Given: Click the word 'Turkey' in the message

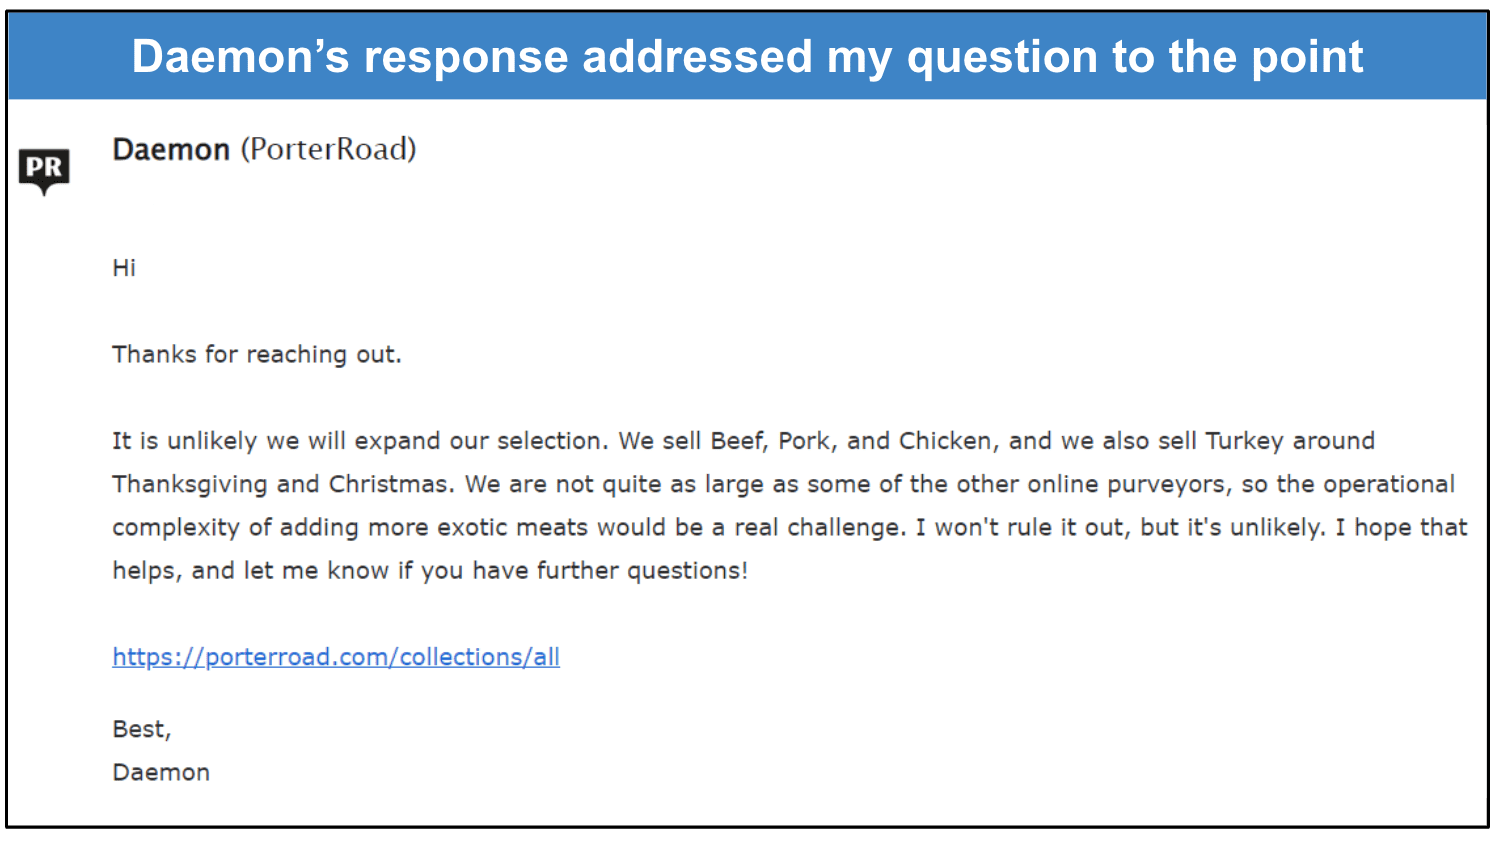Looking at the screenshot, I should coord(1244,441).
